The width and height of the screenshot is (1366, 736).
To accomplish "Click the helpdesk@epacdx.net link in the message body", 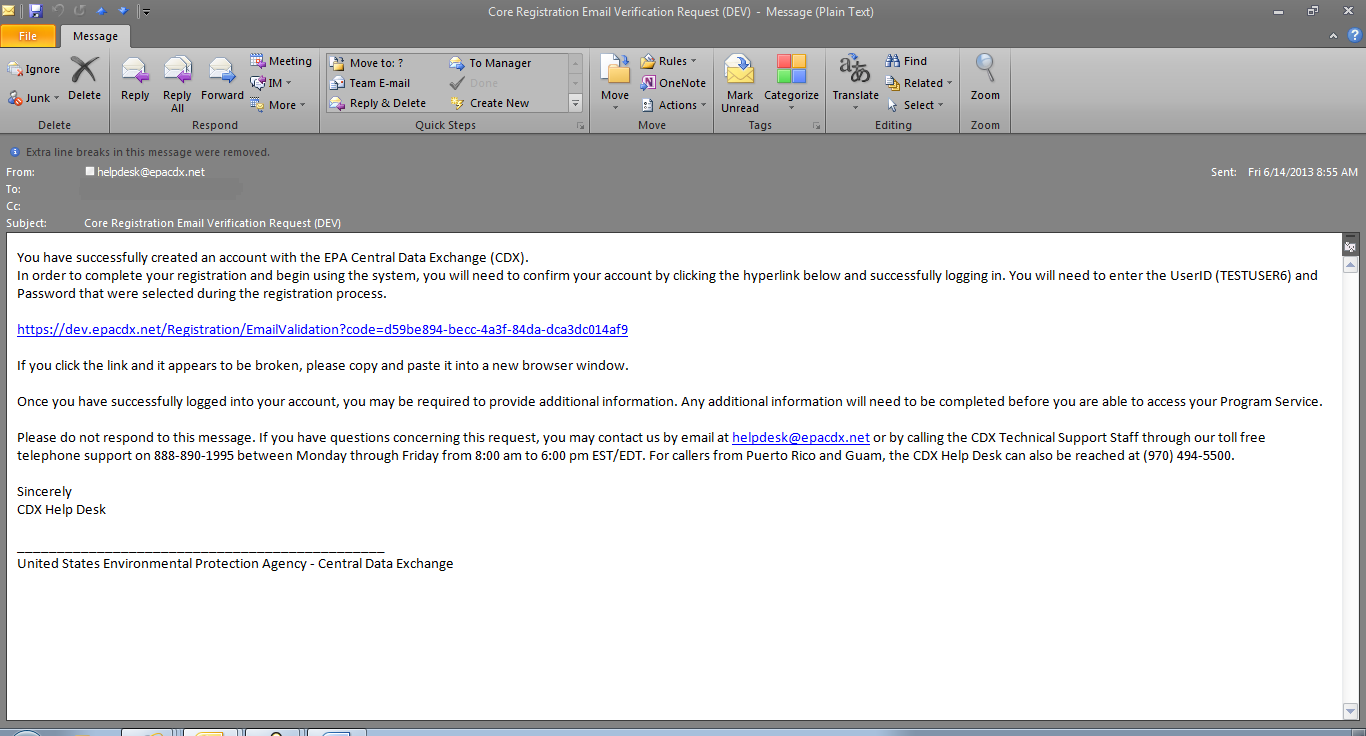I will tap(801, 437).
